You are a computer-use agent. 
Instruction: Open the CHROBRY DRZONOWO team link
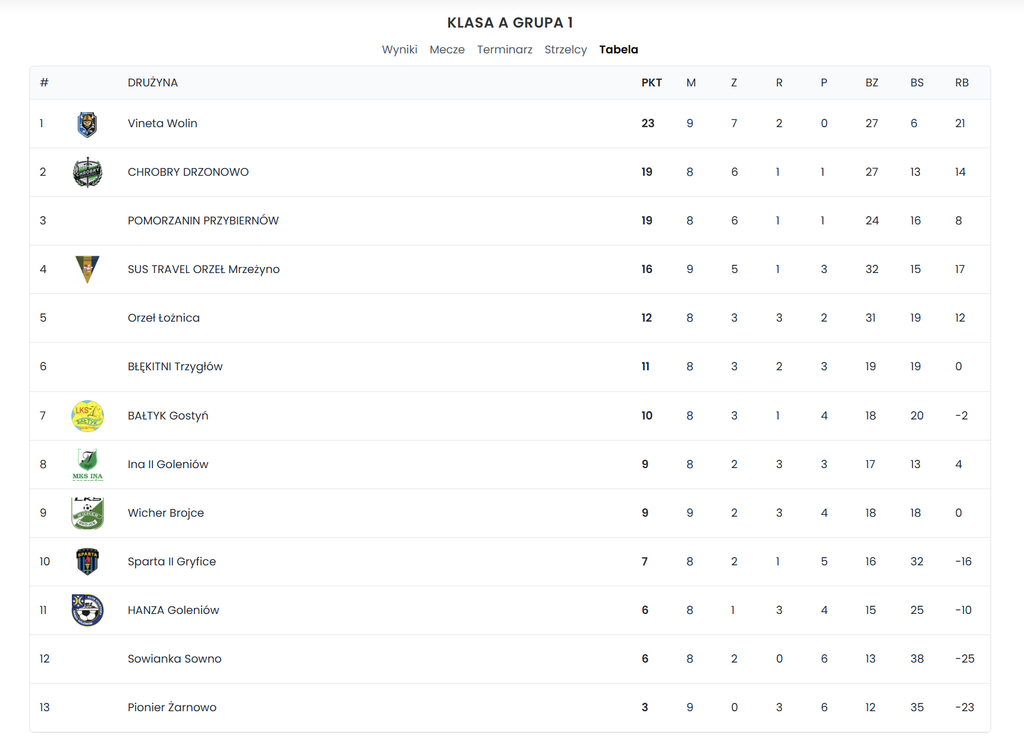pos(188,172)
